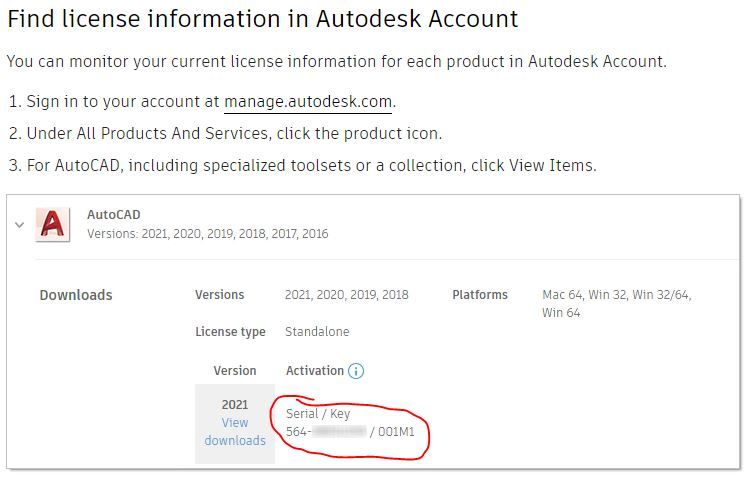
Task: Click the Mac 64, Win 32 platforms text
Action: point(617,303)
